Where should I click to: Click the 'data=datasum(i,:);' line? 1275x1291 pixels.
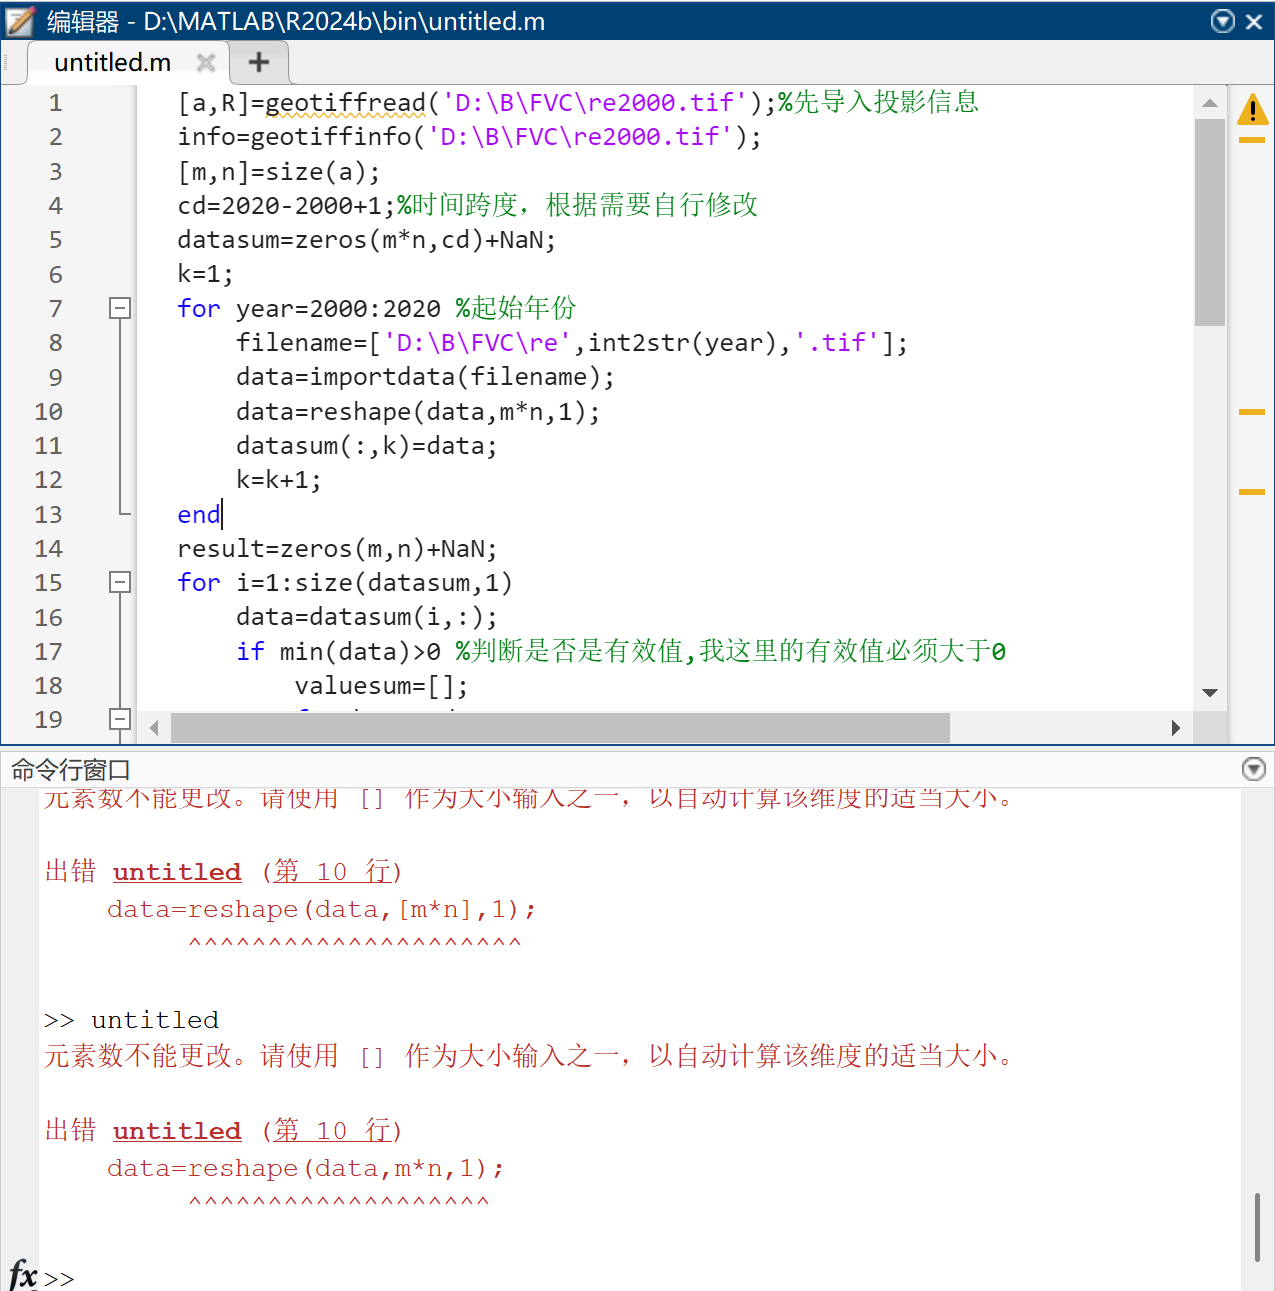click(x=366, y=617)
